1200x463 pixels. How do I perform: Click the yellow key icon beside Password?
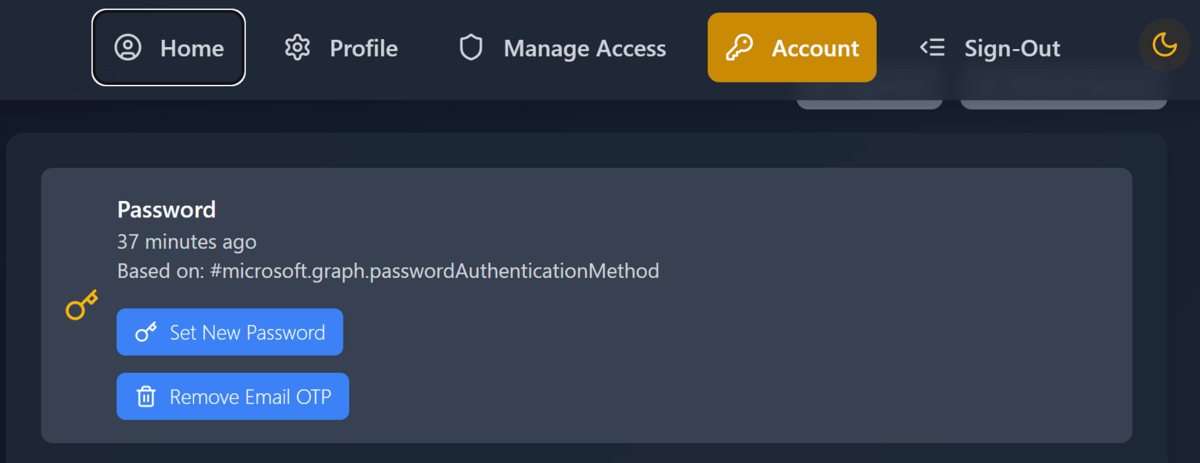click(x=81, y=305)
